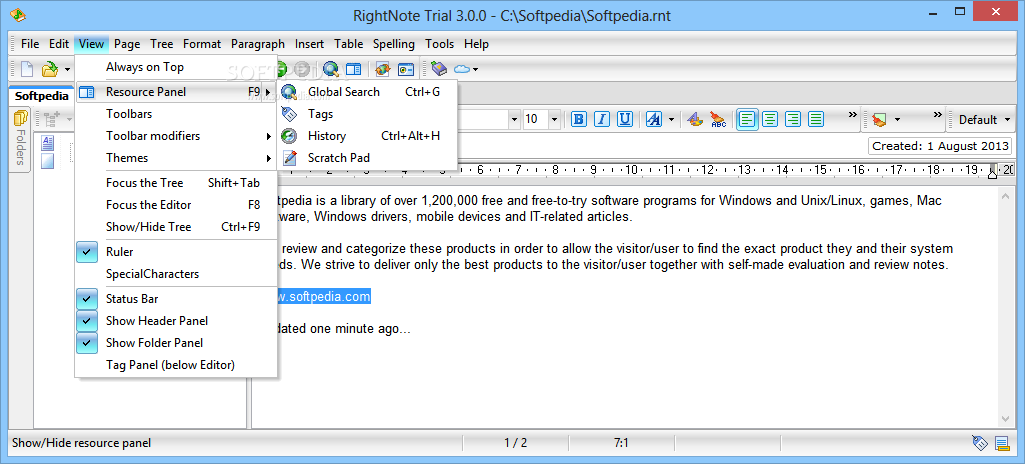This screenshot has width=1025, height=464.
Task: Choose Show/Hide Tree
Action: pyautogui.click(x=176, y=227)
